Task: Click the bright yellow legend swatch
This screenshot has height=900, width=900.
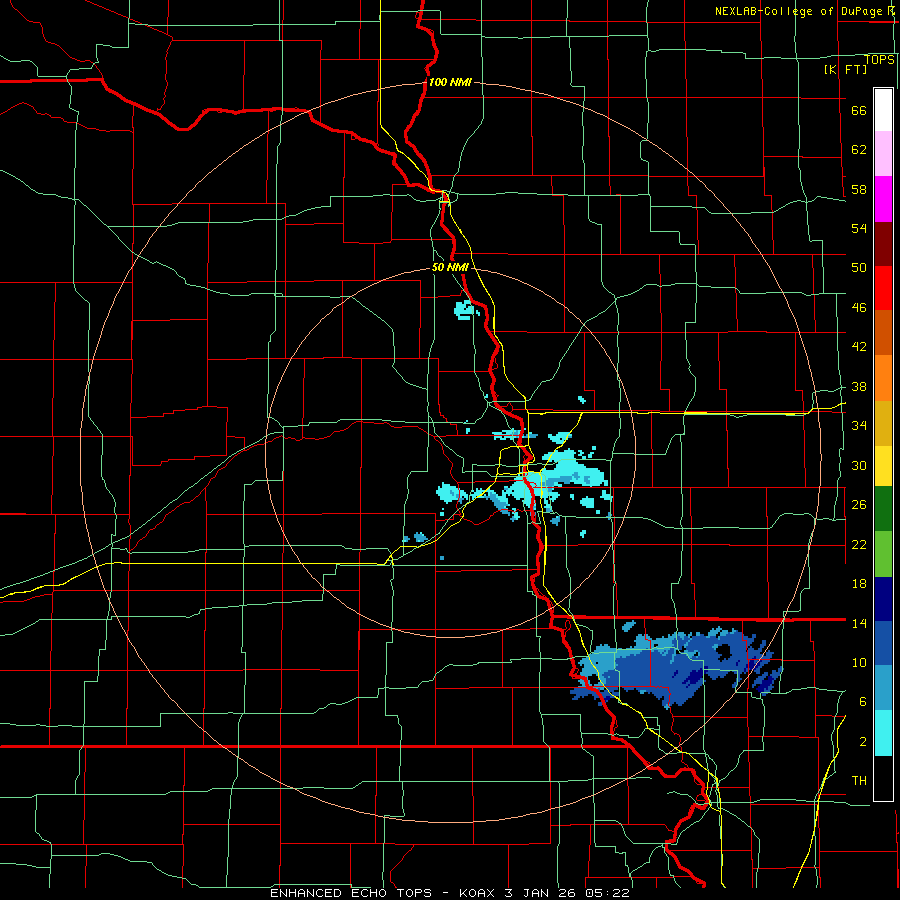Action: pos(883,466)
